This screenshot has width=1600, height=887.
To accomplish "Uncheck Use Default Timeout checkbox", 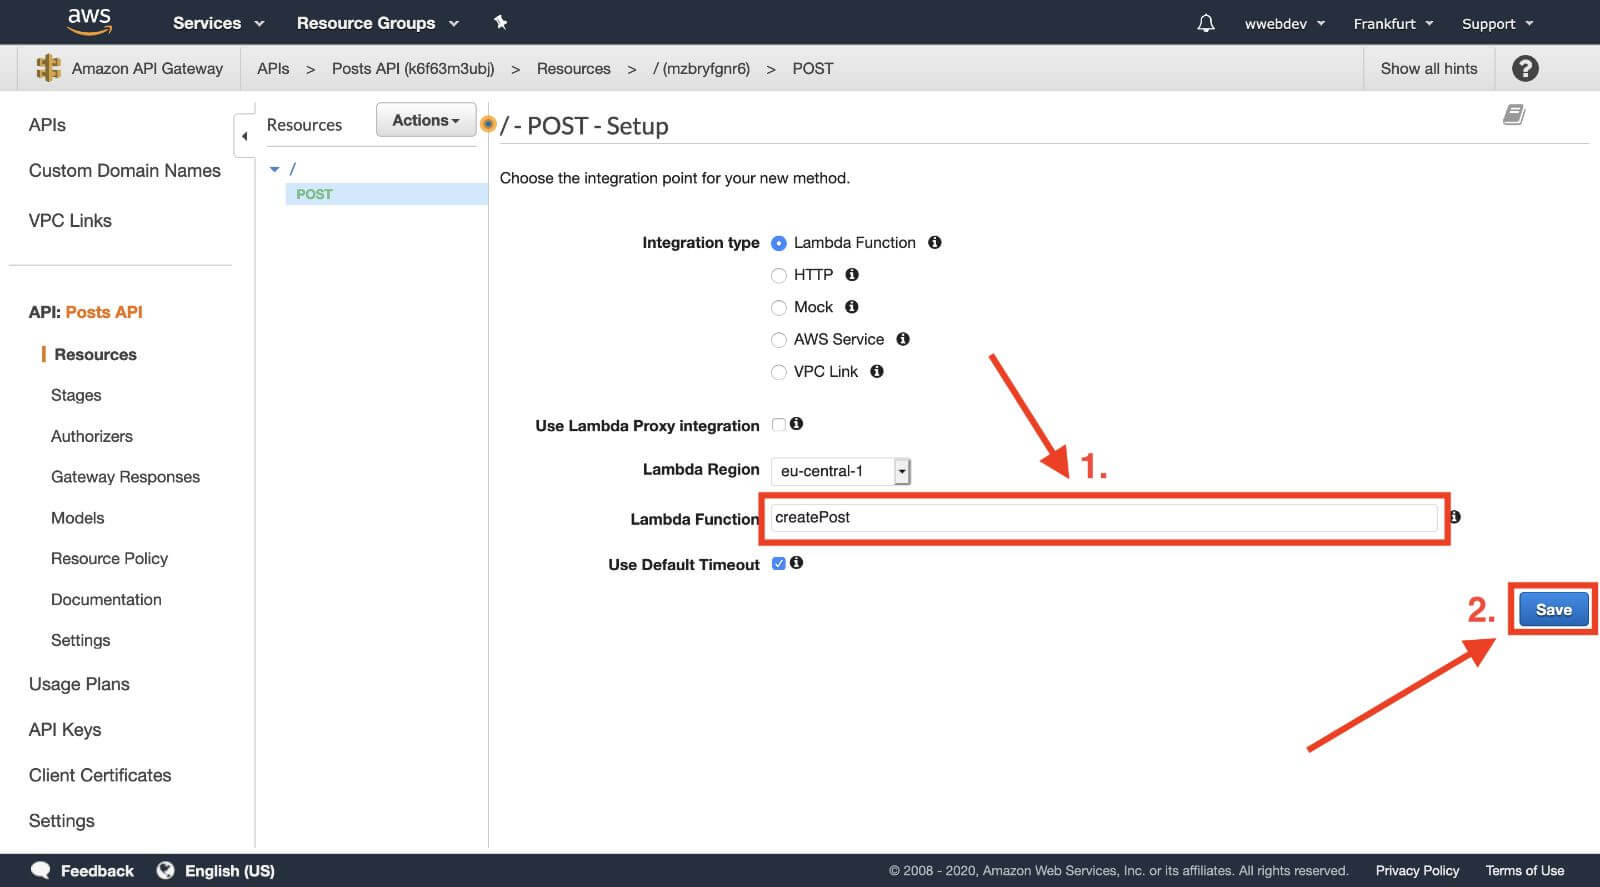I will pos(779,564).
